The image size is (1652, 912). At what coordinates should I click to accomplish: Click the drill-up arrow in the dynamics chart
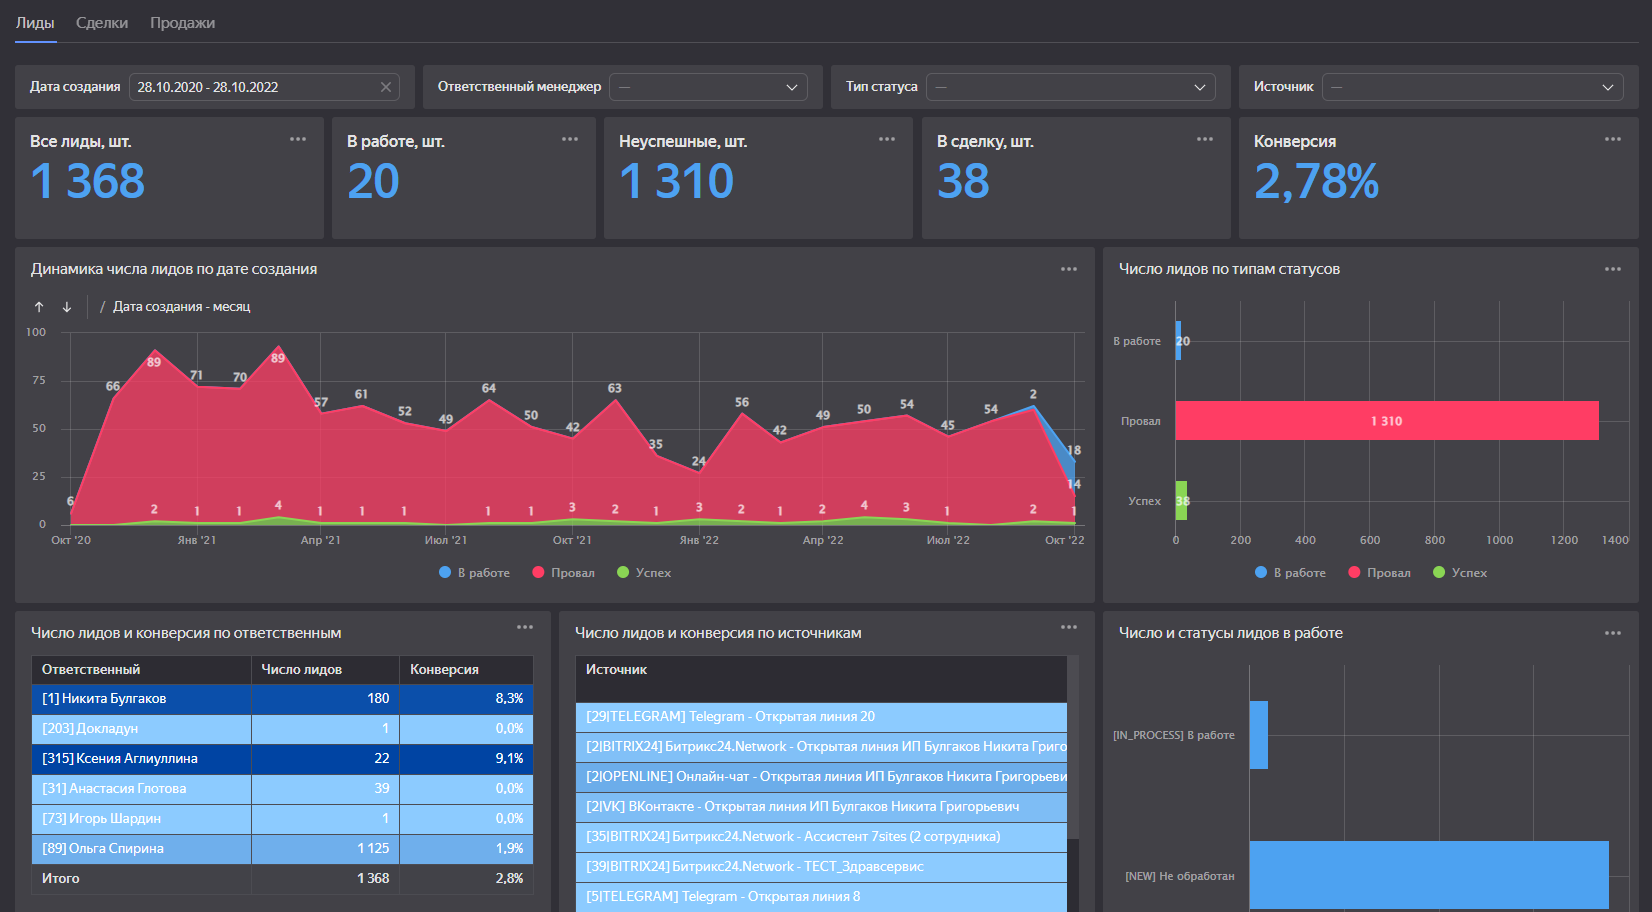[39, 307]
